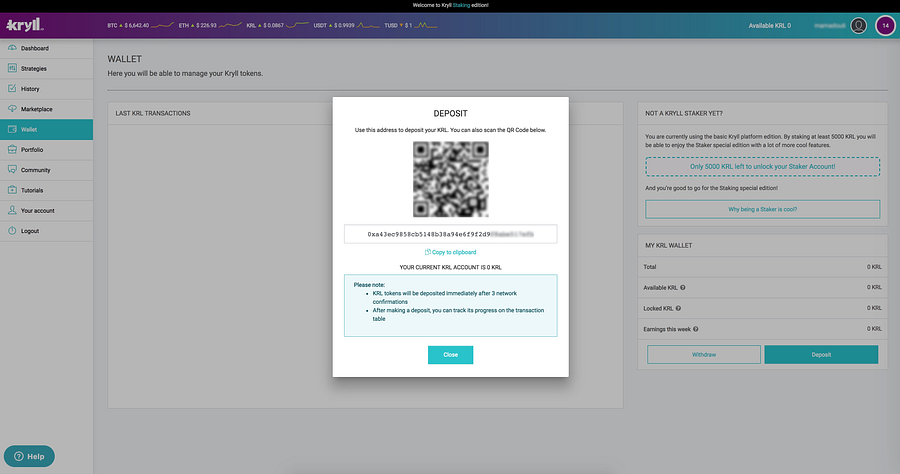Go to the History page
The image size is (900, 474).
46,89
